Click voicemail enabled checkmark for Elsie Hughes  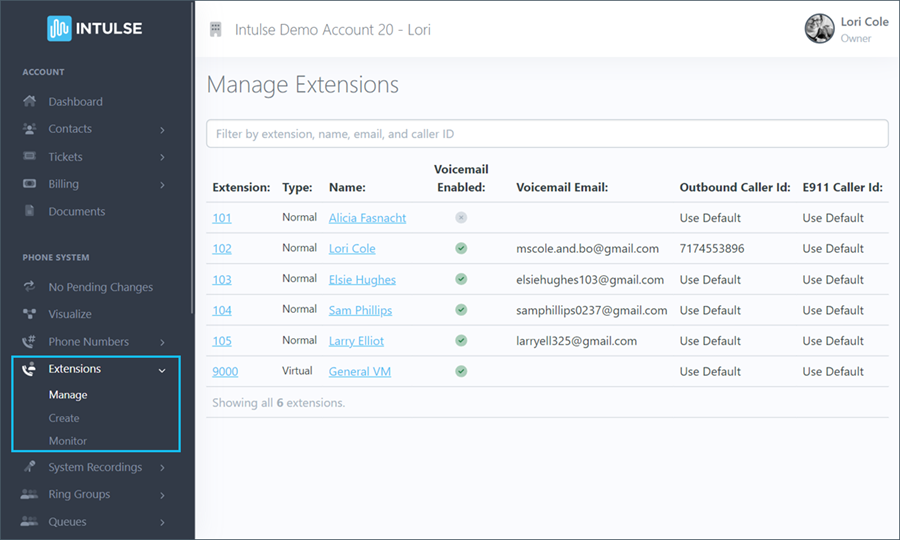click(x=461, y=279)
